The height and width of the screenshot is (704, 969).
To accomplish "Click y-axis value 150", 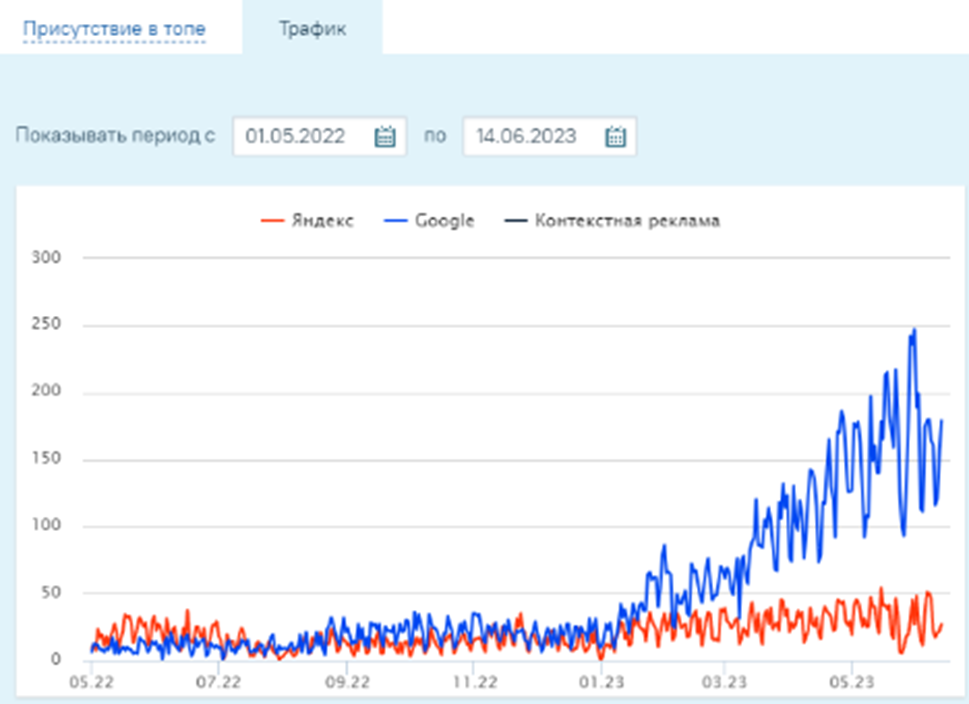I will tap(46, 458).
